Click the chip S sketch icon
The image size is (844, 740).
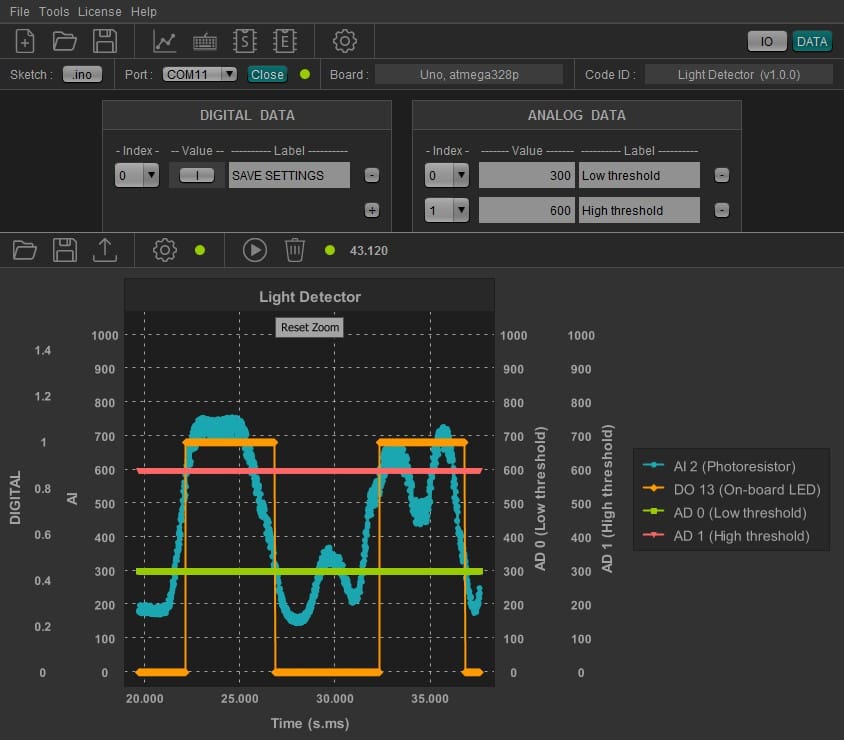tap(245, 41)
